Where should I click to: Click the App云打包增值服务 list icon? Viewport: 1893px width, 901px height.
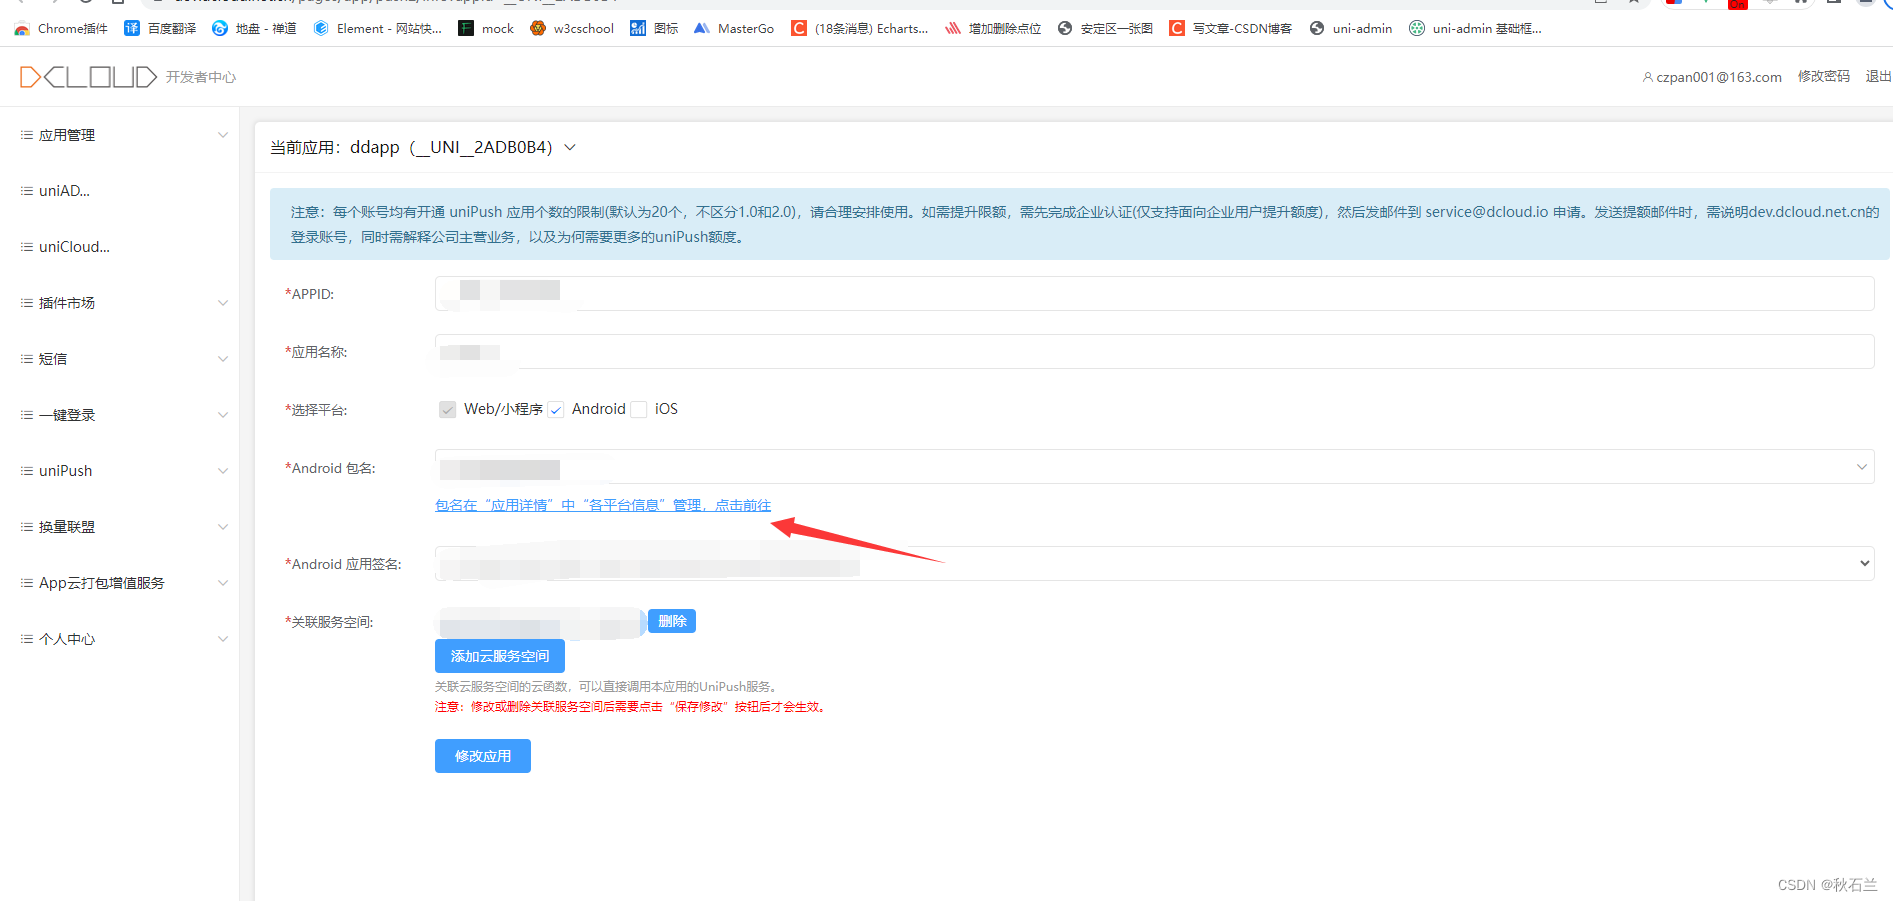27,583
